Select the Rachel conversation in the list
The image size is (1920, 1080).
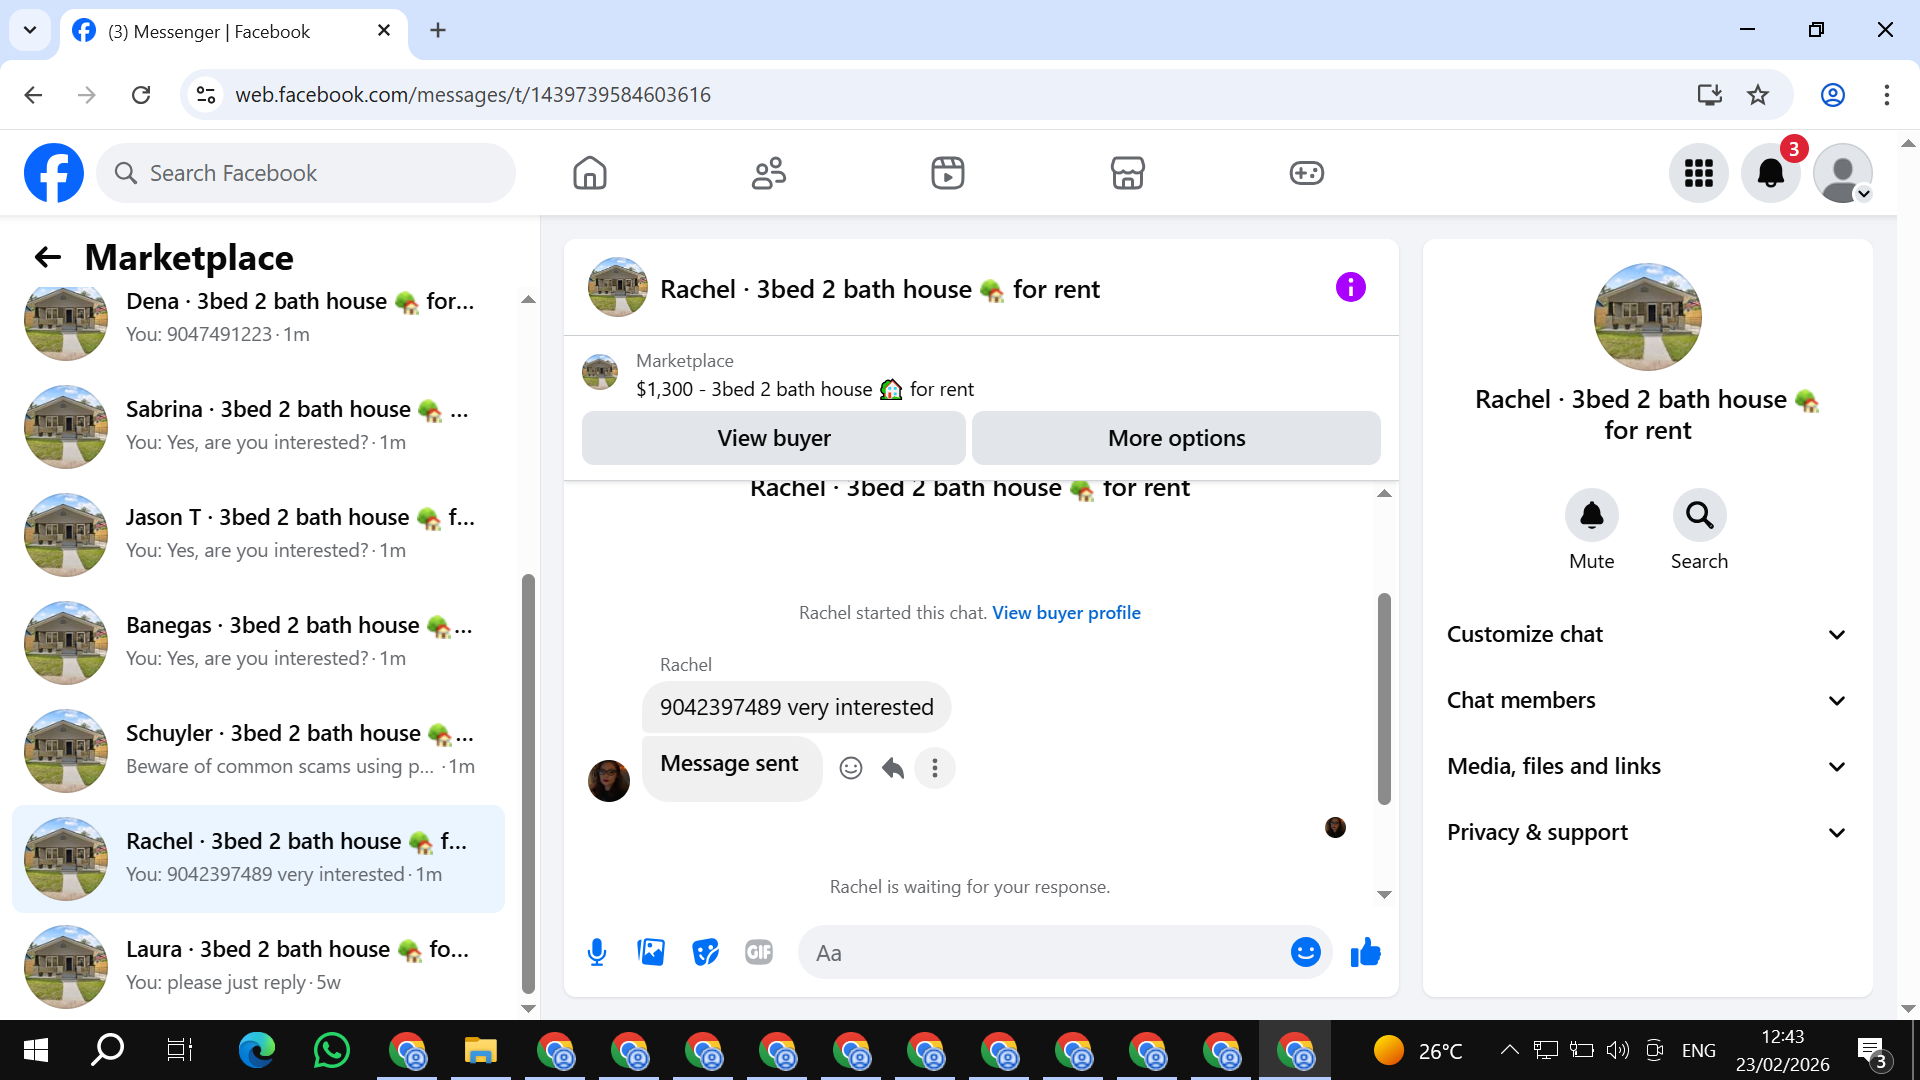(x=258, y=858)
